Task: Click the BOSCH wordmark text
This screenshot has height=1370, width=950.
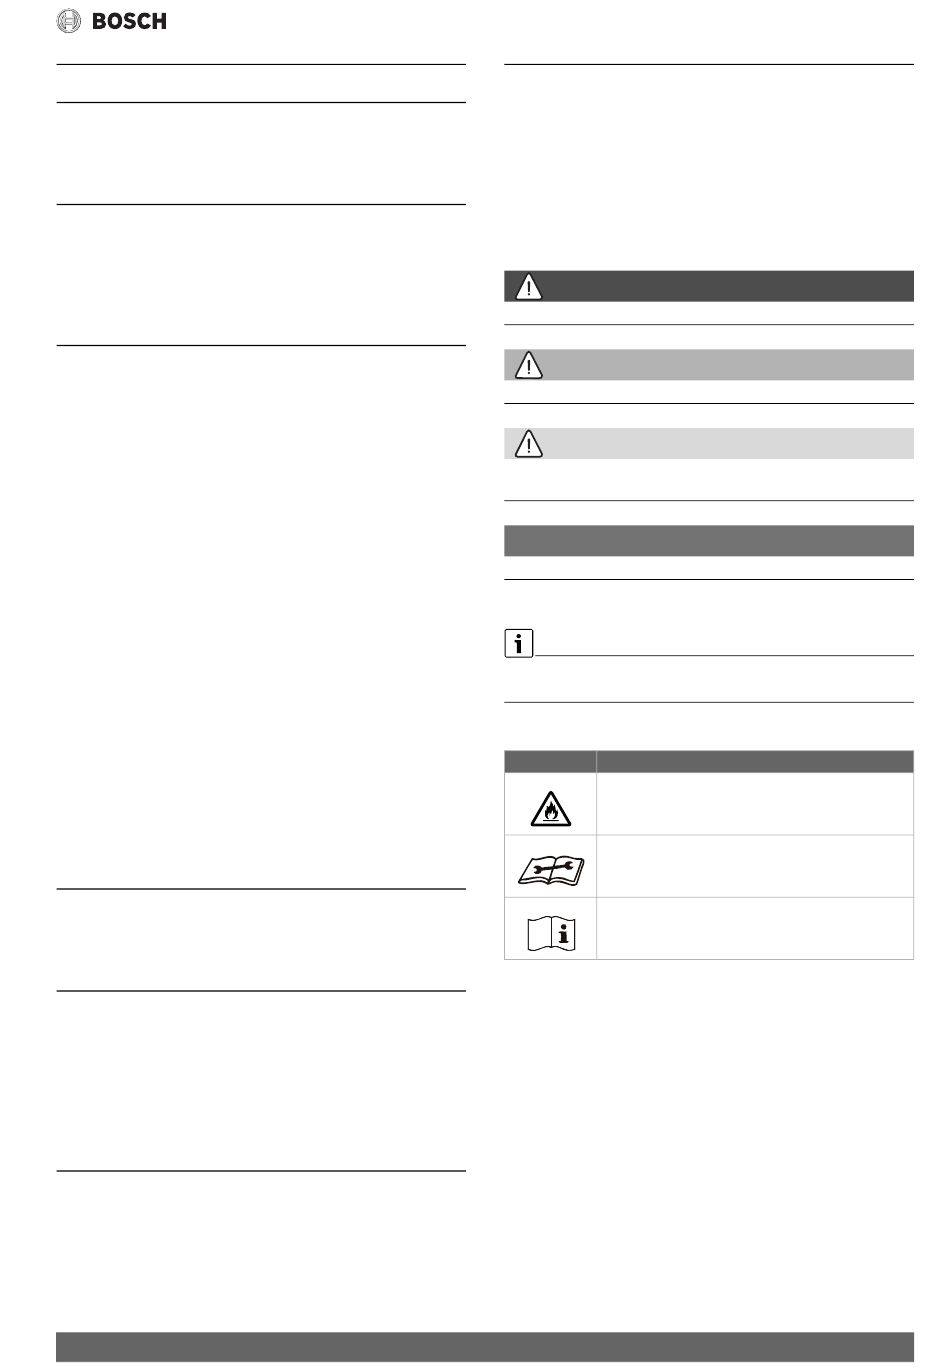Action: click(129, 20)
